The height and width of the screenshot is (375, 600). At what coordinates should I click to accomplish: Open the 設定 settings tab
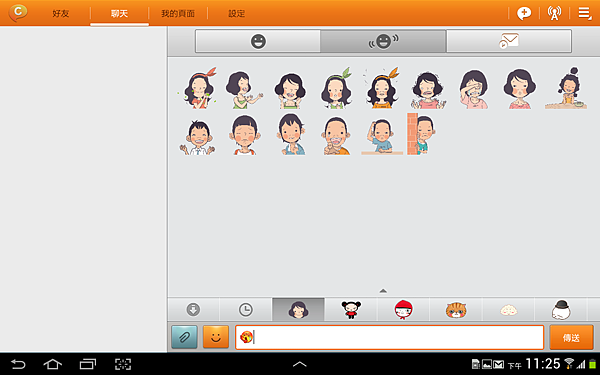(x=236, y=13)
